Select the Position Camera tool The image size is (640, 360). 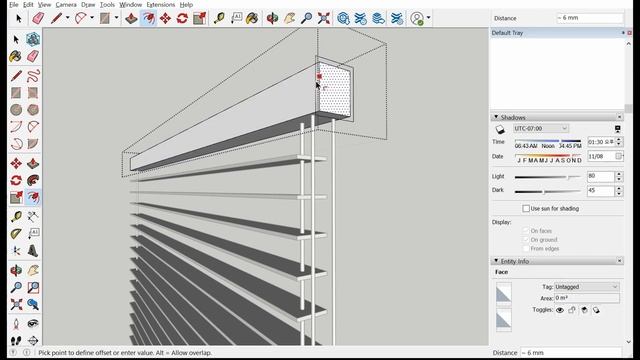tap(16, 324)
